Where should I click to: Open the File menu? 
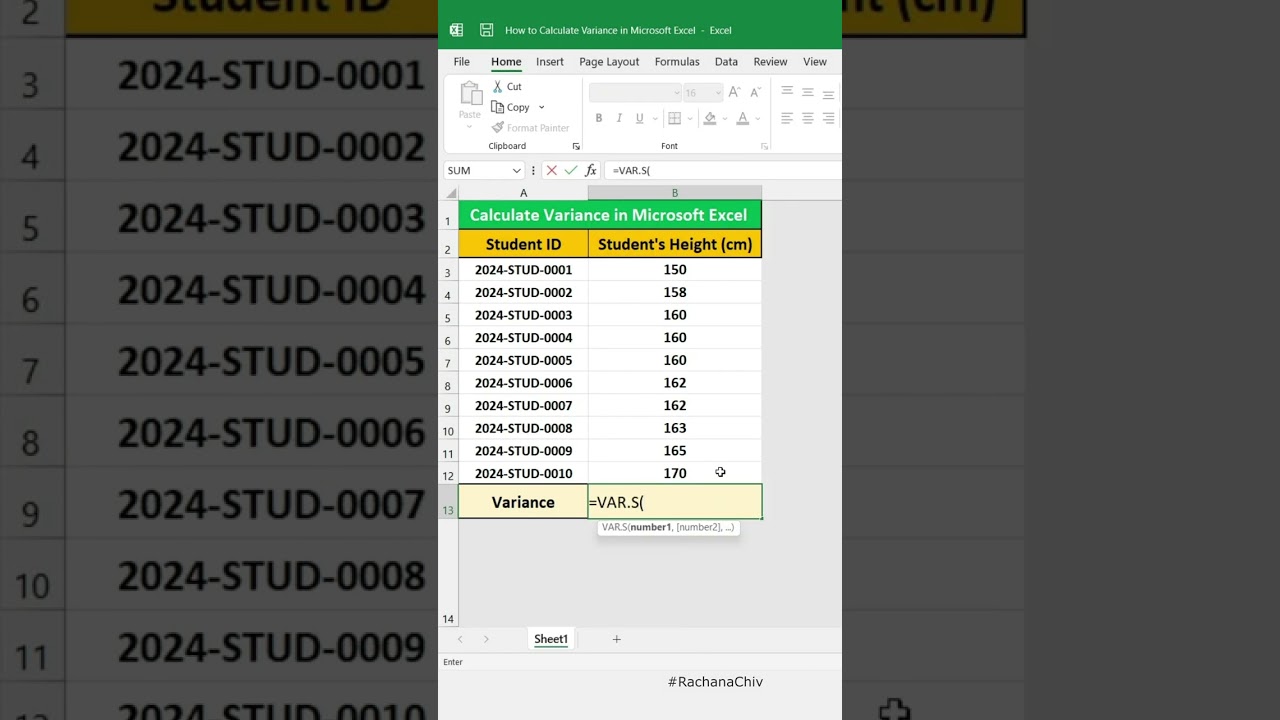461,62
